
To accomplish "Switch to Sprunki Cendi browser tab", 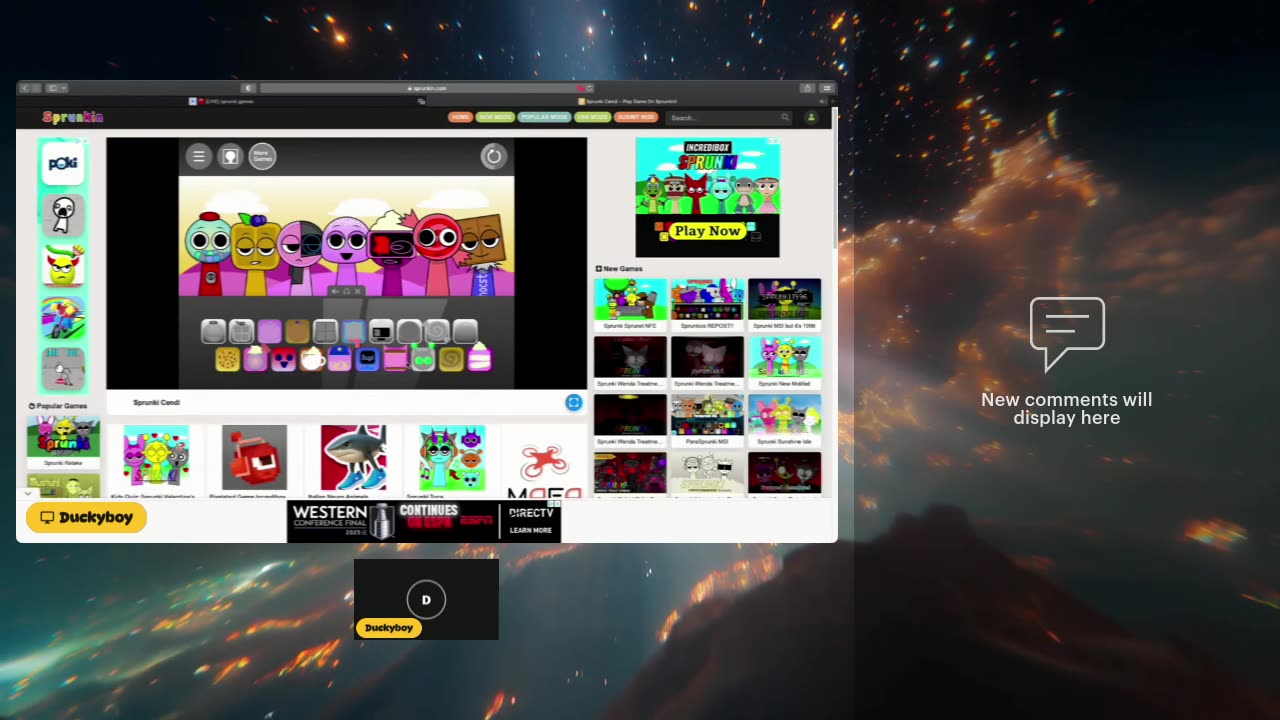I will pos(627,101).
